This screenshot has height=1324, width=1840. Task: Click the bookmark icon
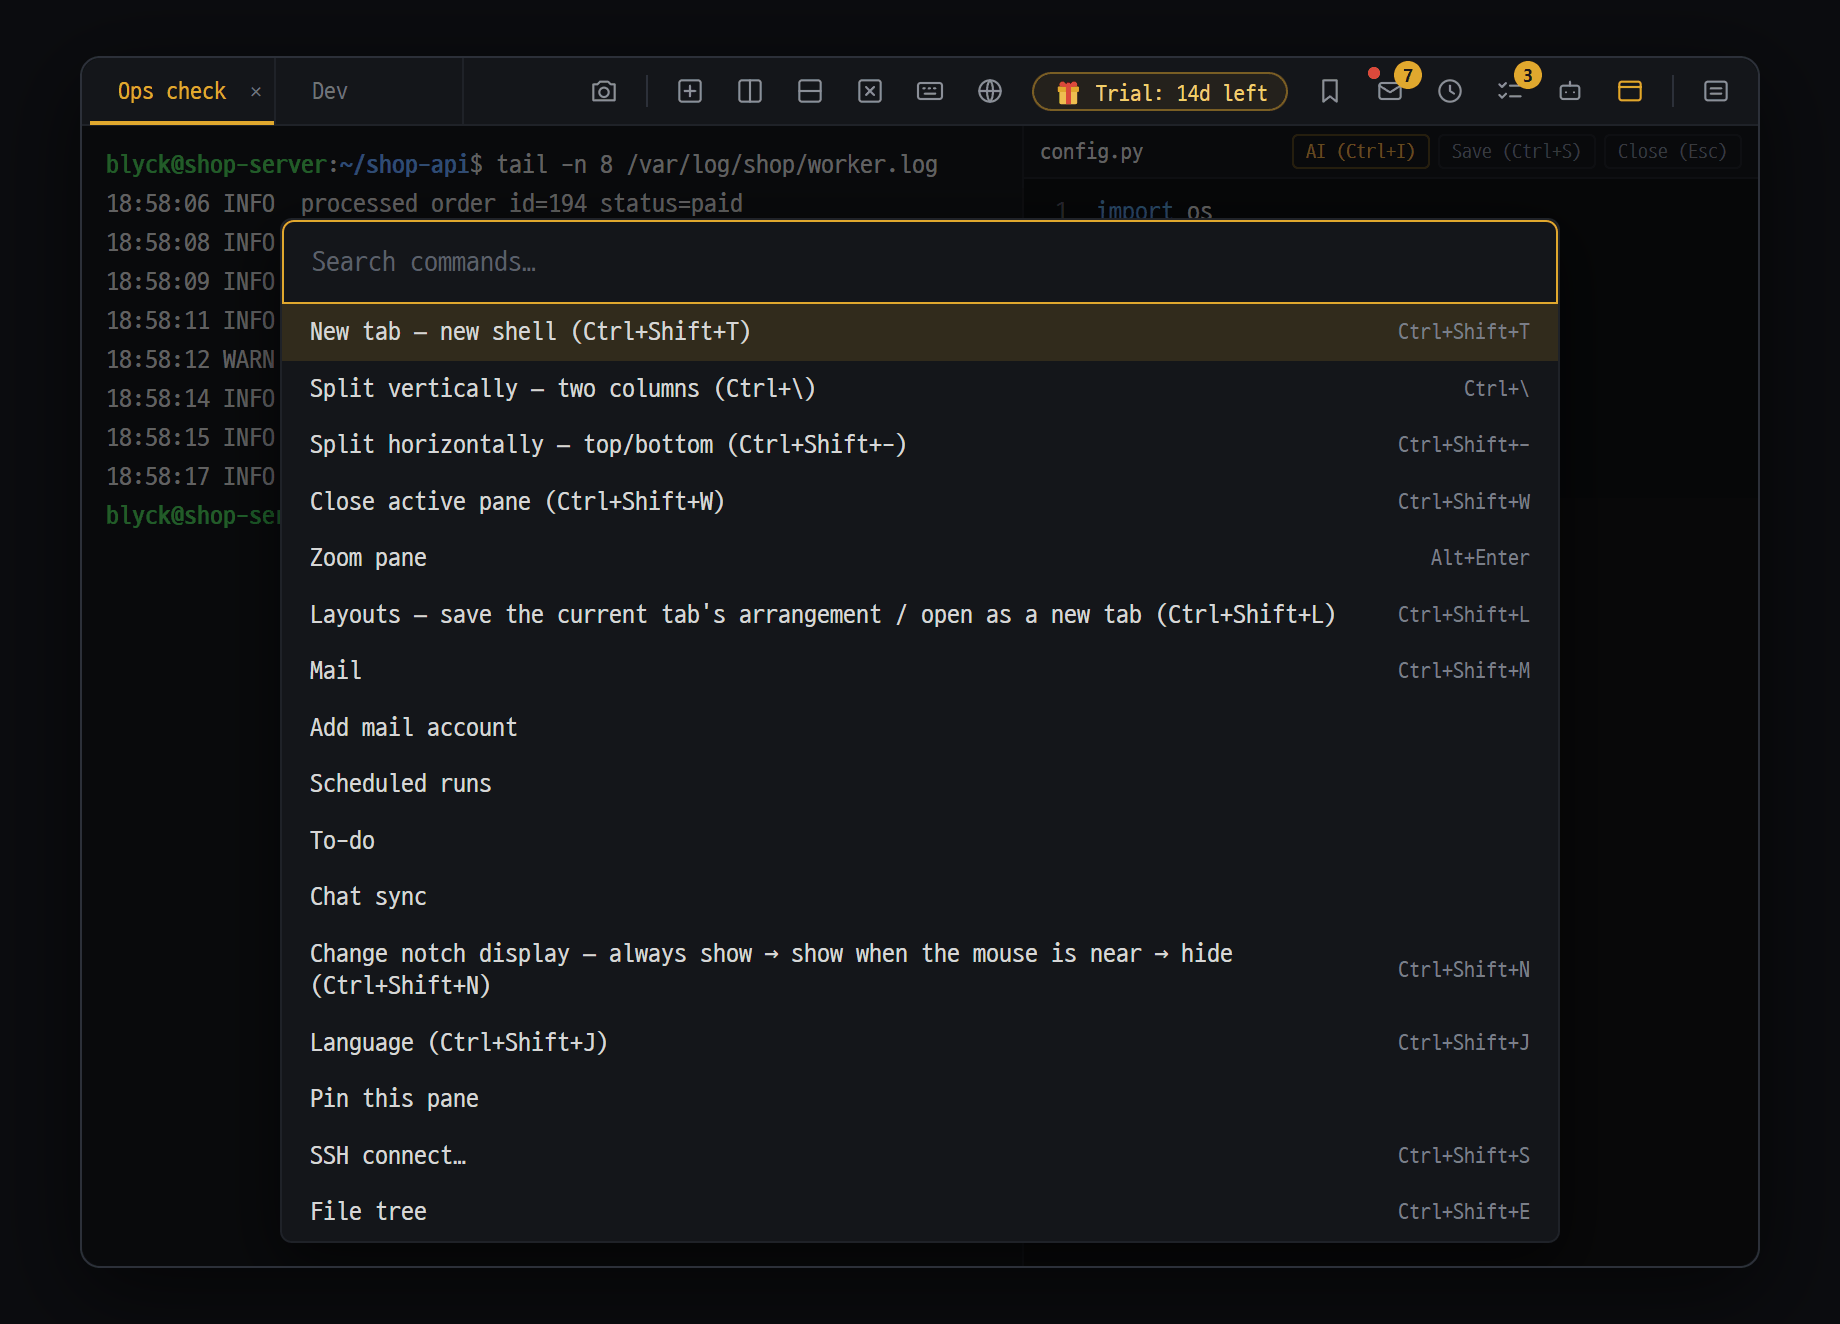1330,92
